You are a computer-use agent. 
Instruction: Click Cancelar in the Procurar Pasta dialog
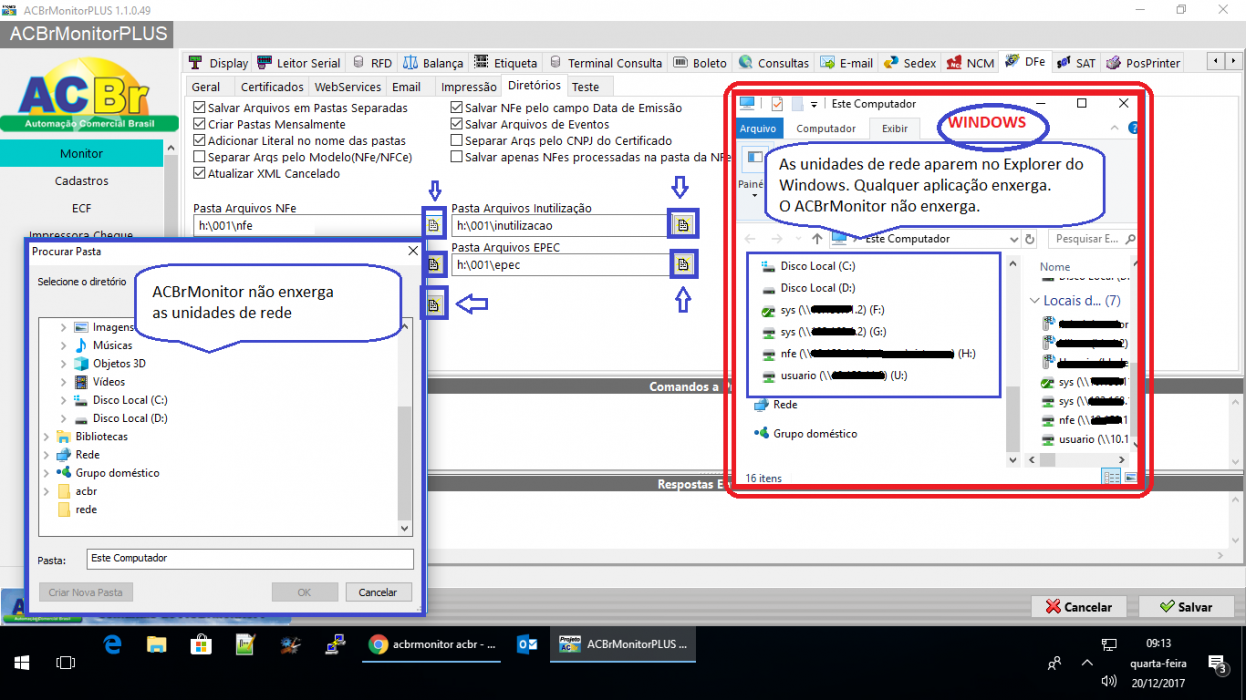[x=378, y=592]
